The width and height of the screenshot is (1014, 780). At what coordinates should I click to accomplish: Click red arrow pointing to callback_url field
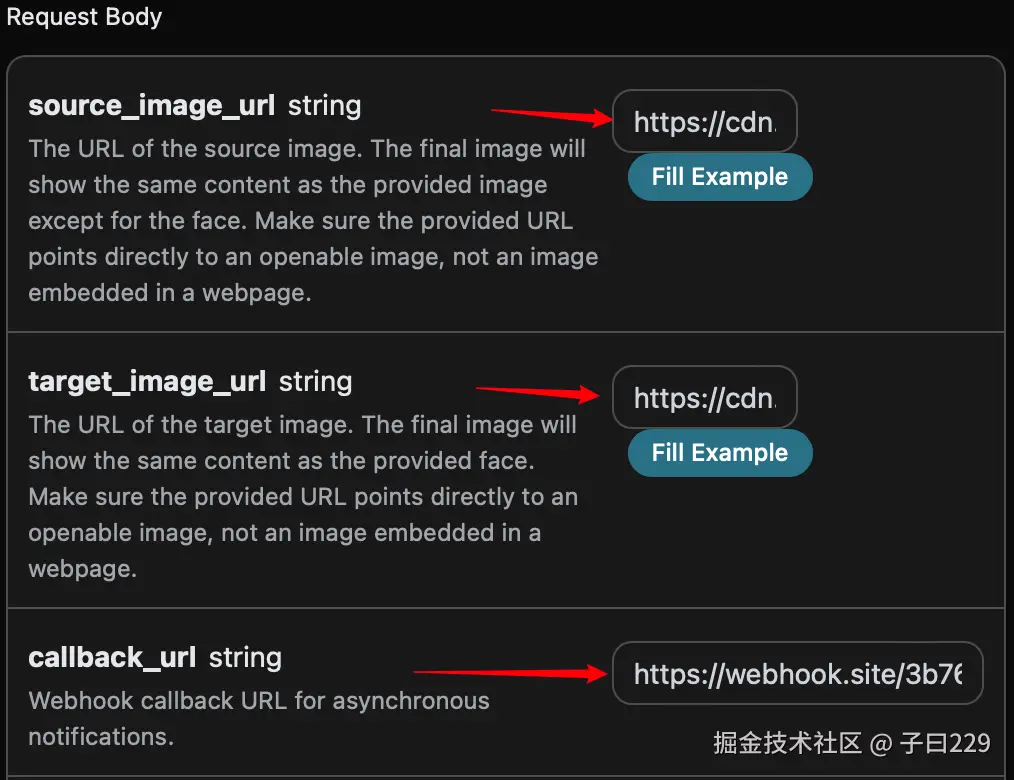click(x=510, y=674)
